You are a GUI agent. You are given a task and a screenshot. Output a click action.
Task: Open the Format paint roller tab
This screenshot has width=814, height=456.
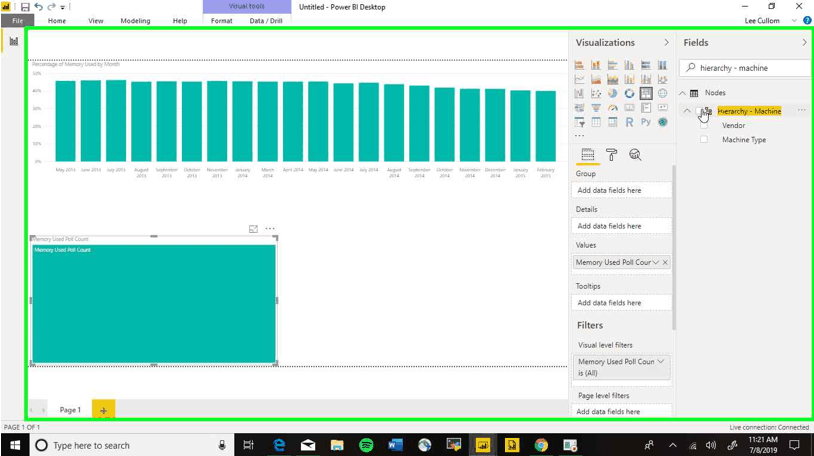[x=612, y=155]
